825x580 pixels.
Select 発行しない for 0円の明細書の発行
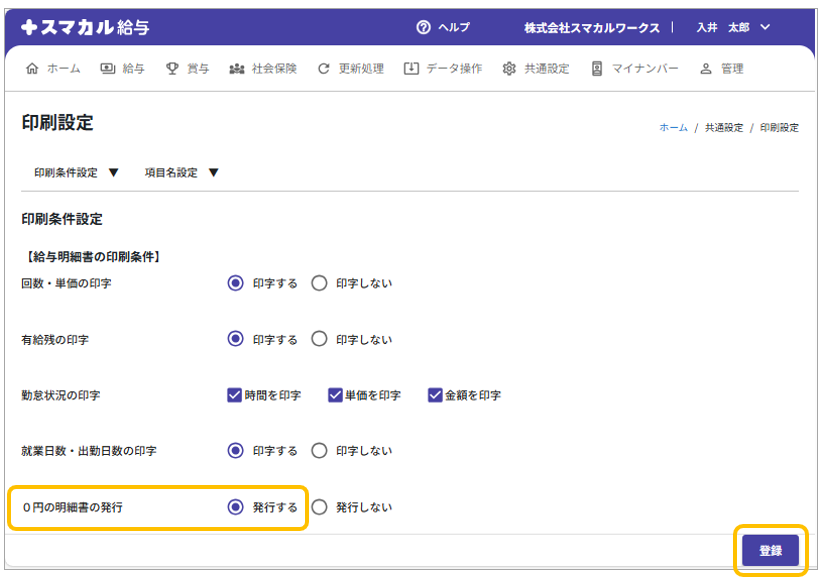point(319,507)
